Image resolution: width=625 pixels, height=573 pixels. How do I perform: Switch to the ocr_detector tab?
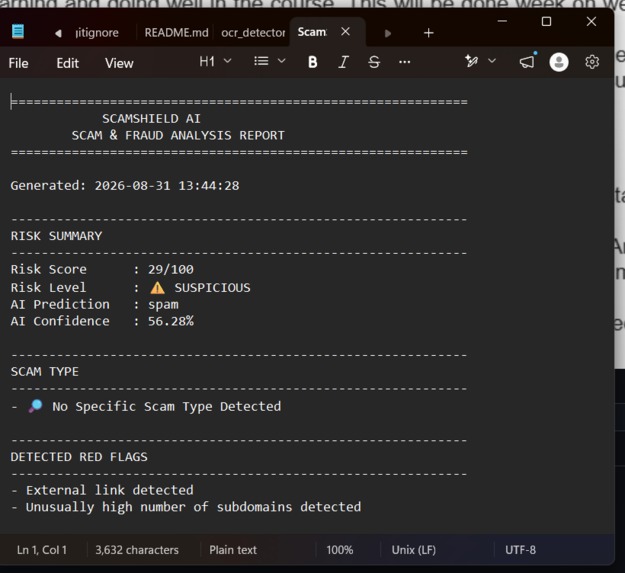[x=253, y=33]
